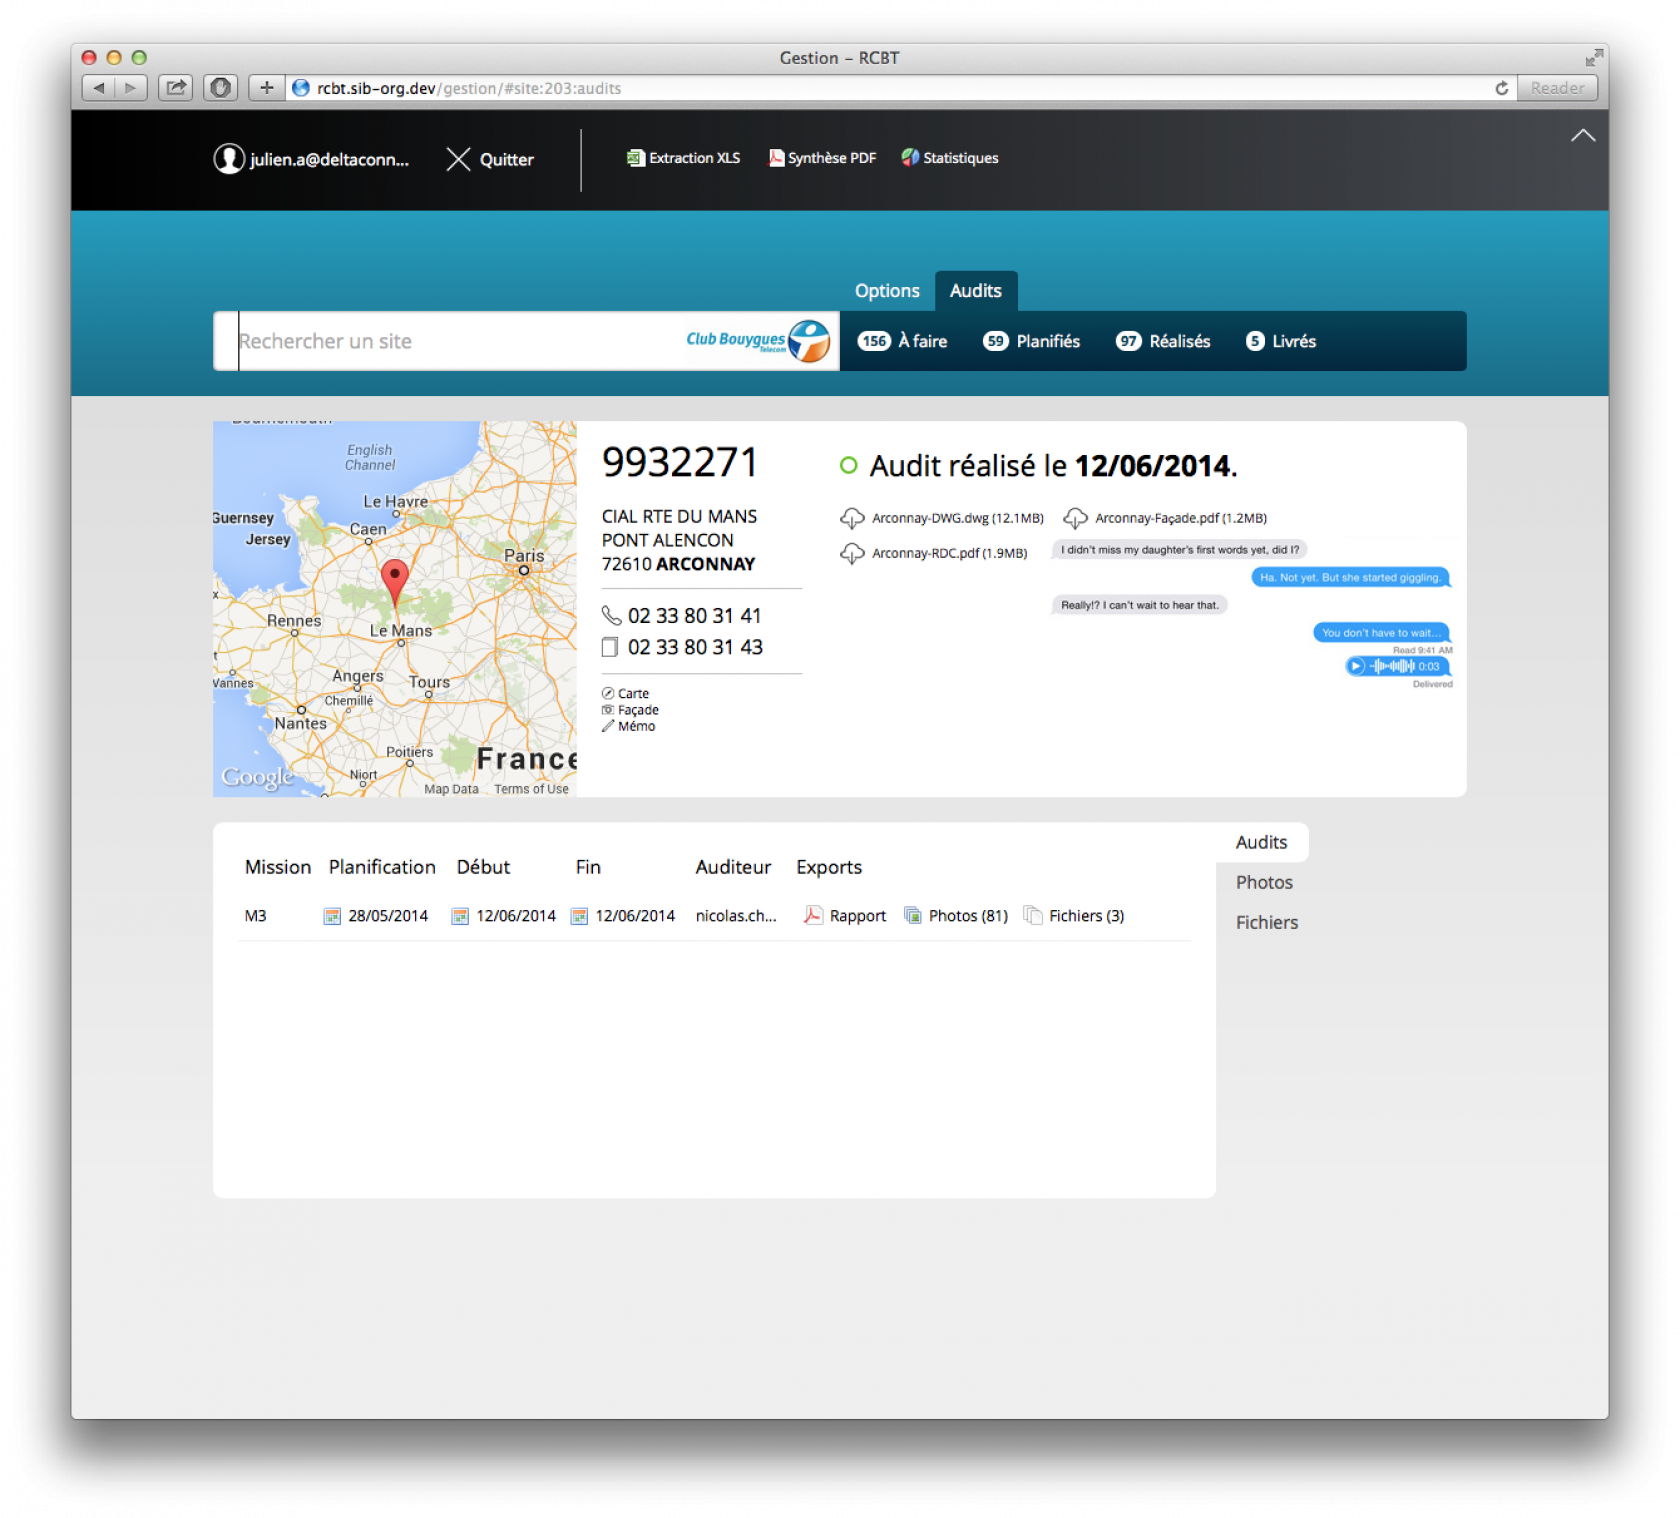
Task: Select the Façade view option
Action: click(x=630, y=710)
